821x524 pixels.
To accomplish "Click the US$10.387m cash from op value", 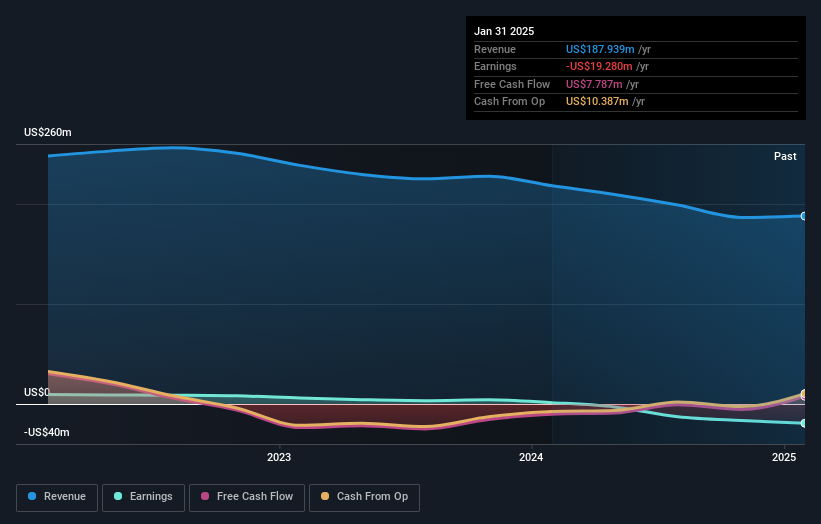I will click(x=597, y=102).
